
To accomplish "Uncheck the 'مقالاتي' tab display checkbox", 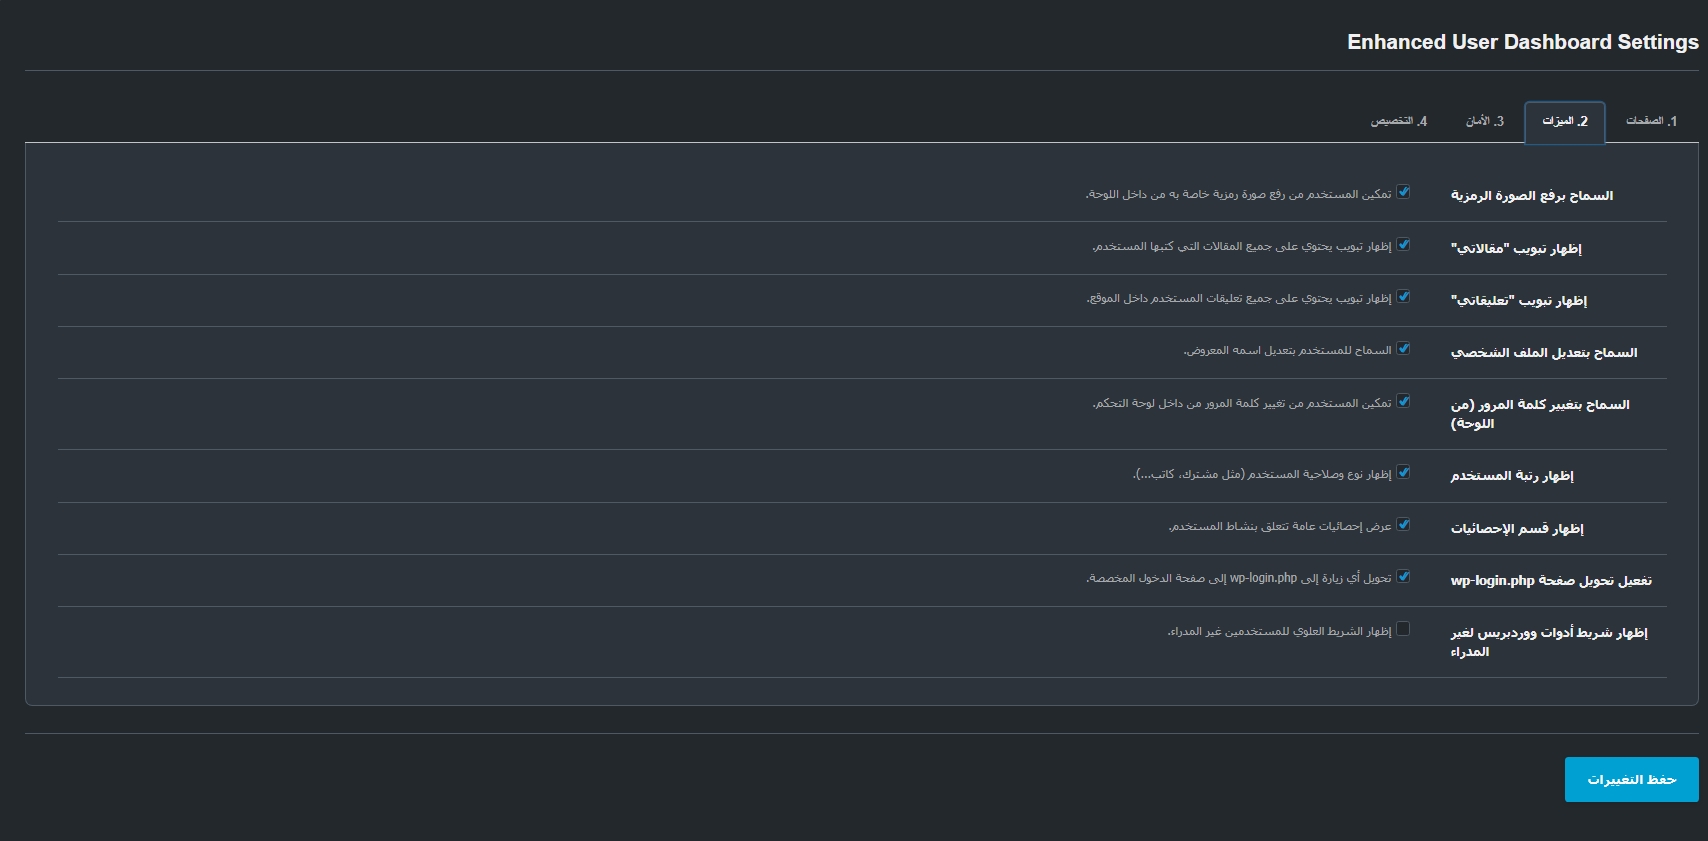I will click(1403, 244).
